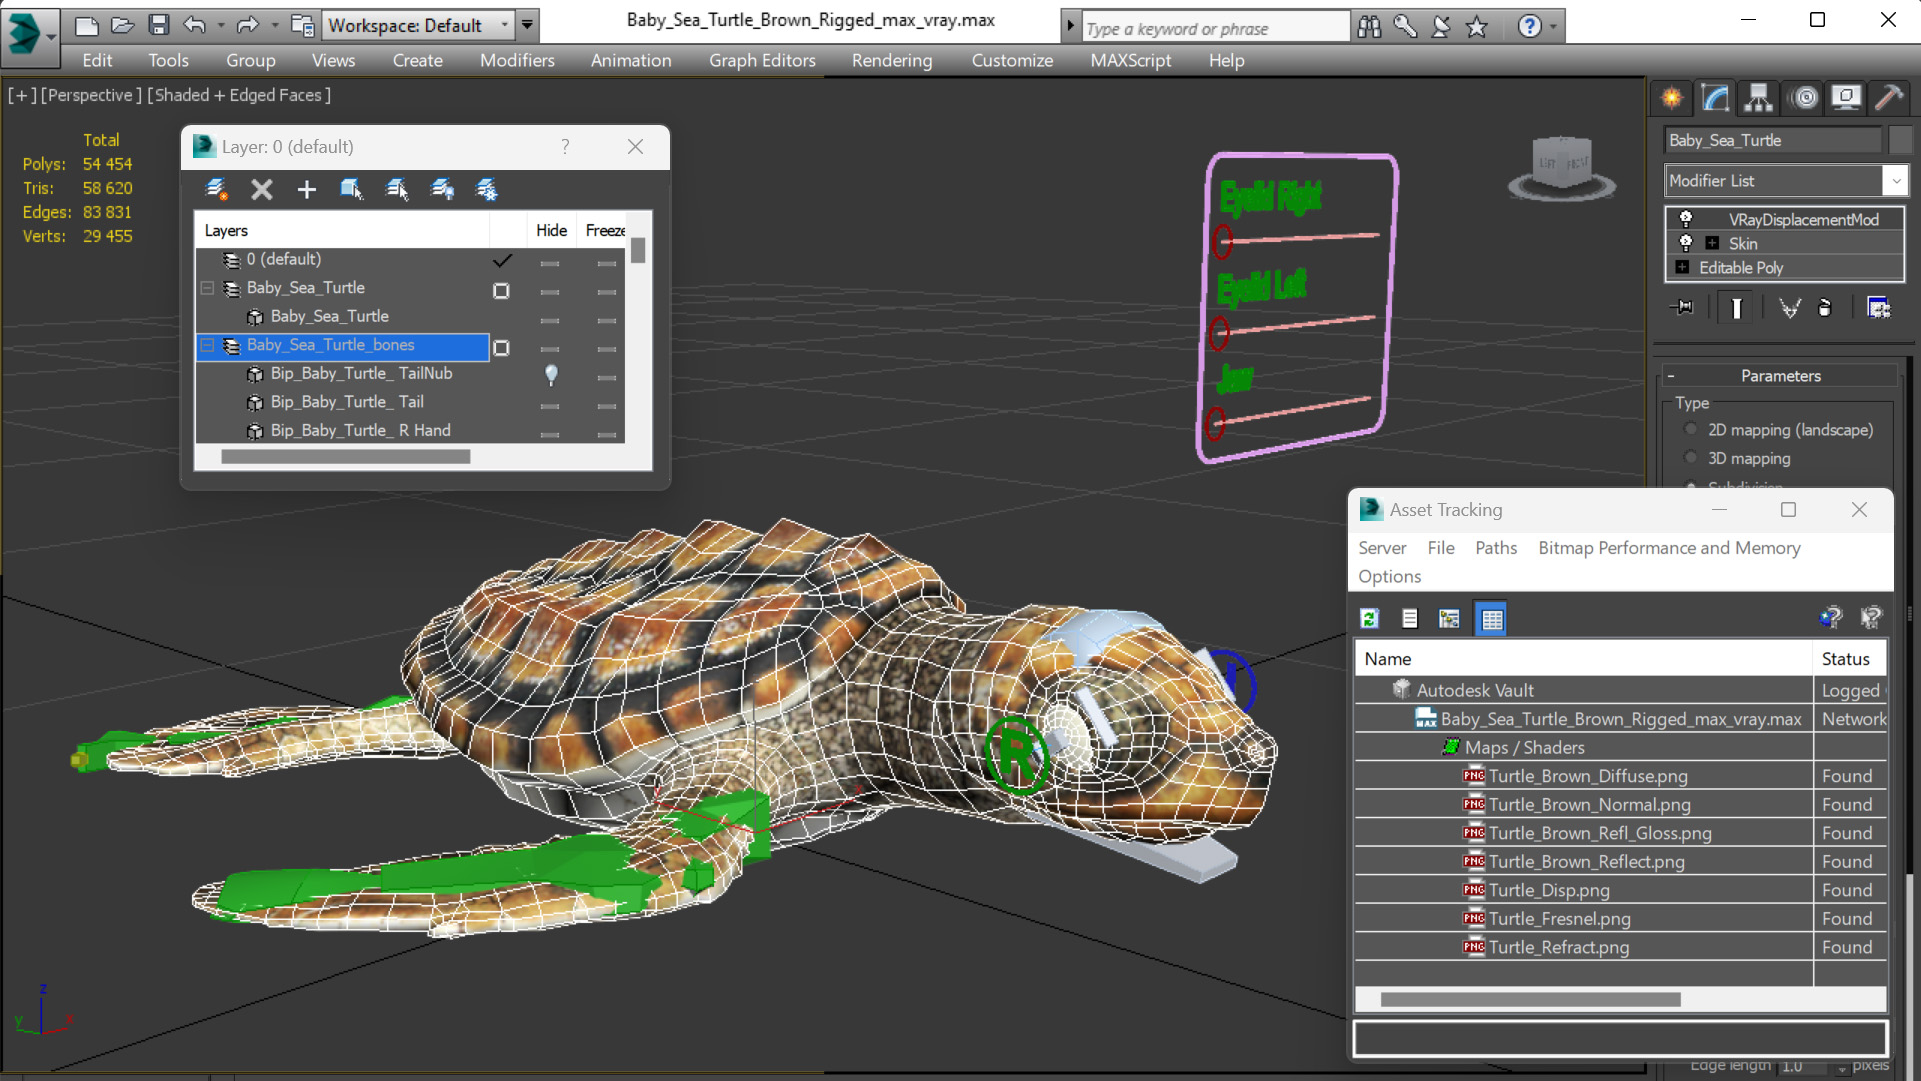Open the MAXScript menu

[1130, 60]
